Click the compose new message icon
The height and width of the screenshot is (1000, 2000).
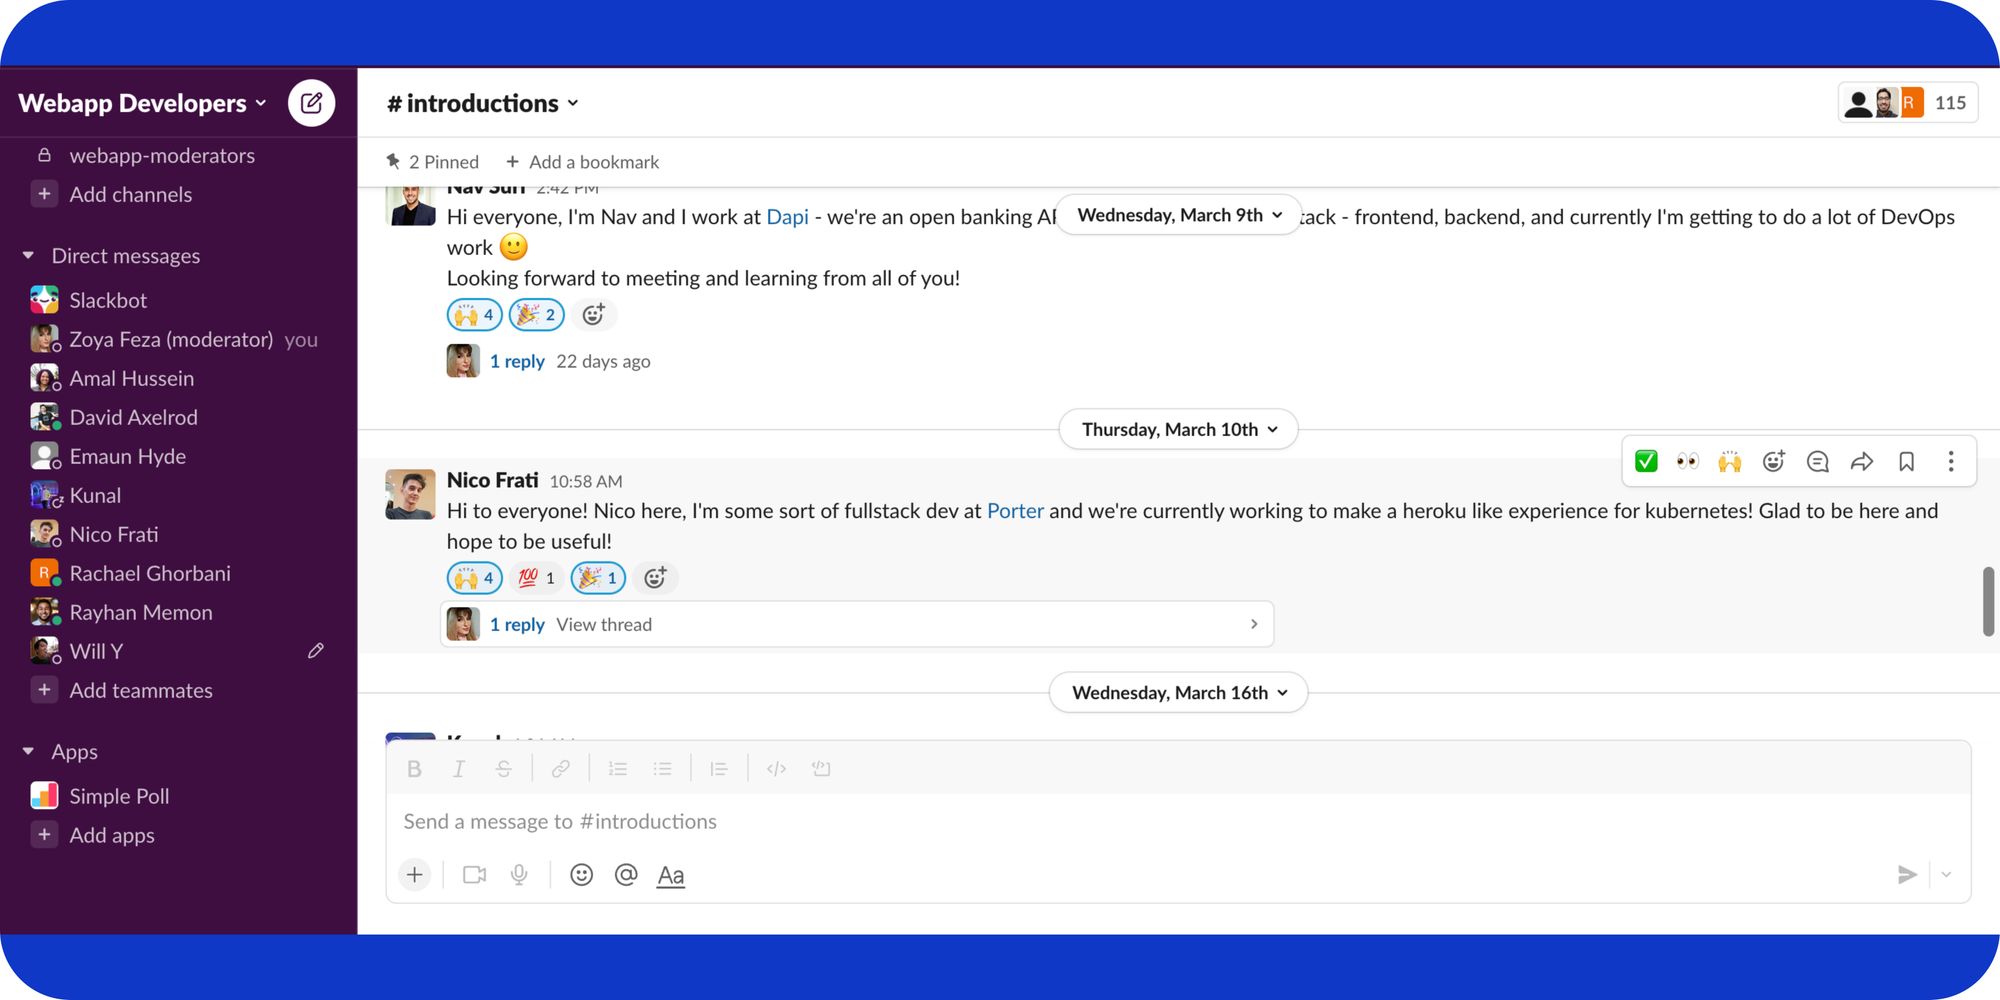tap(311, 103)
